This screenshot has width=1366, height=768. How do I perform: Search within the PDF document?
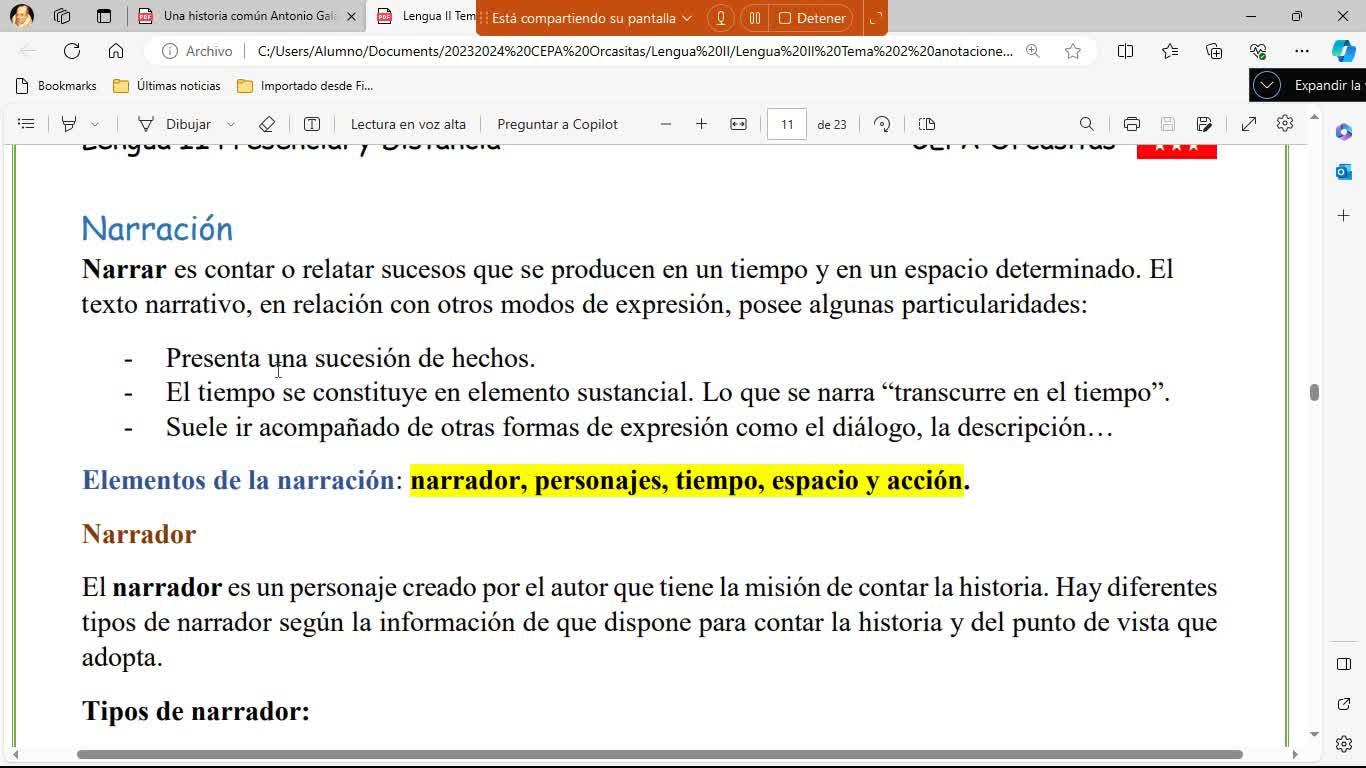pos(1087,124)
